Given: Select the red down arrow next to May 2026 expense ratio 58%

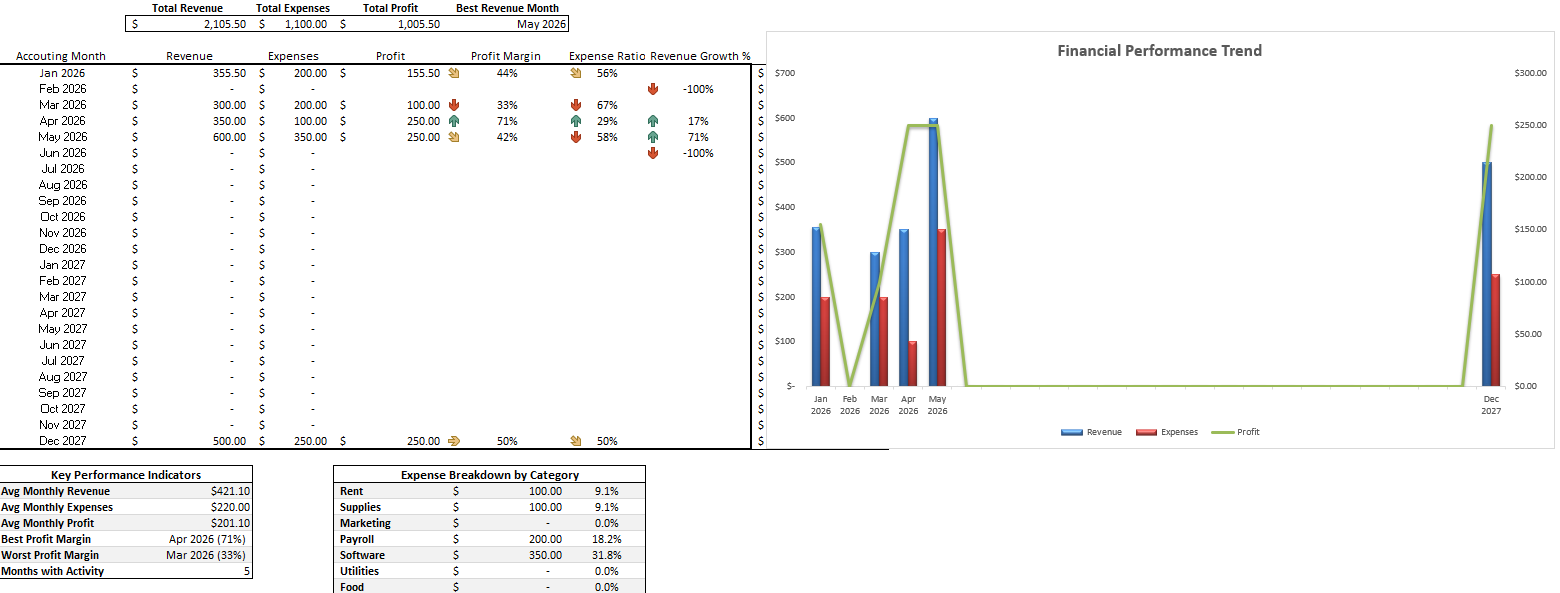Looking at the screenshot, I should pos(575,137).
